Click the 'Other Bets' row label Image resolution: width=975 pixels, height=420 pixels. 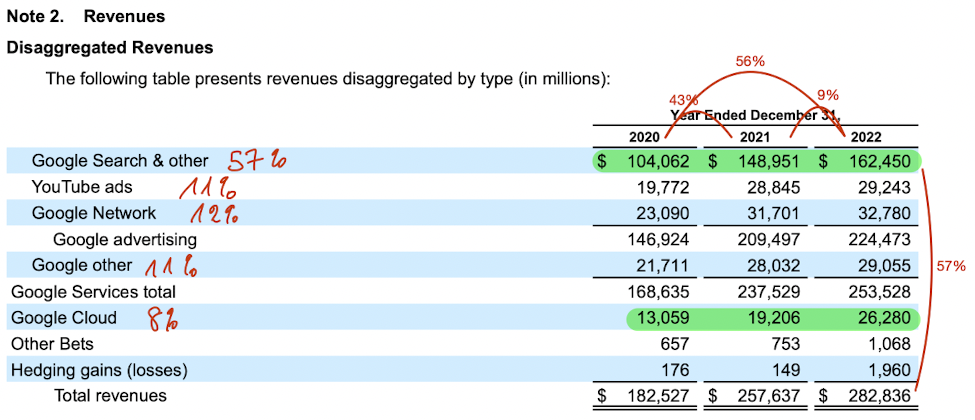point(52,343)
